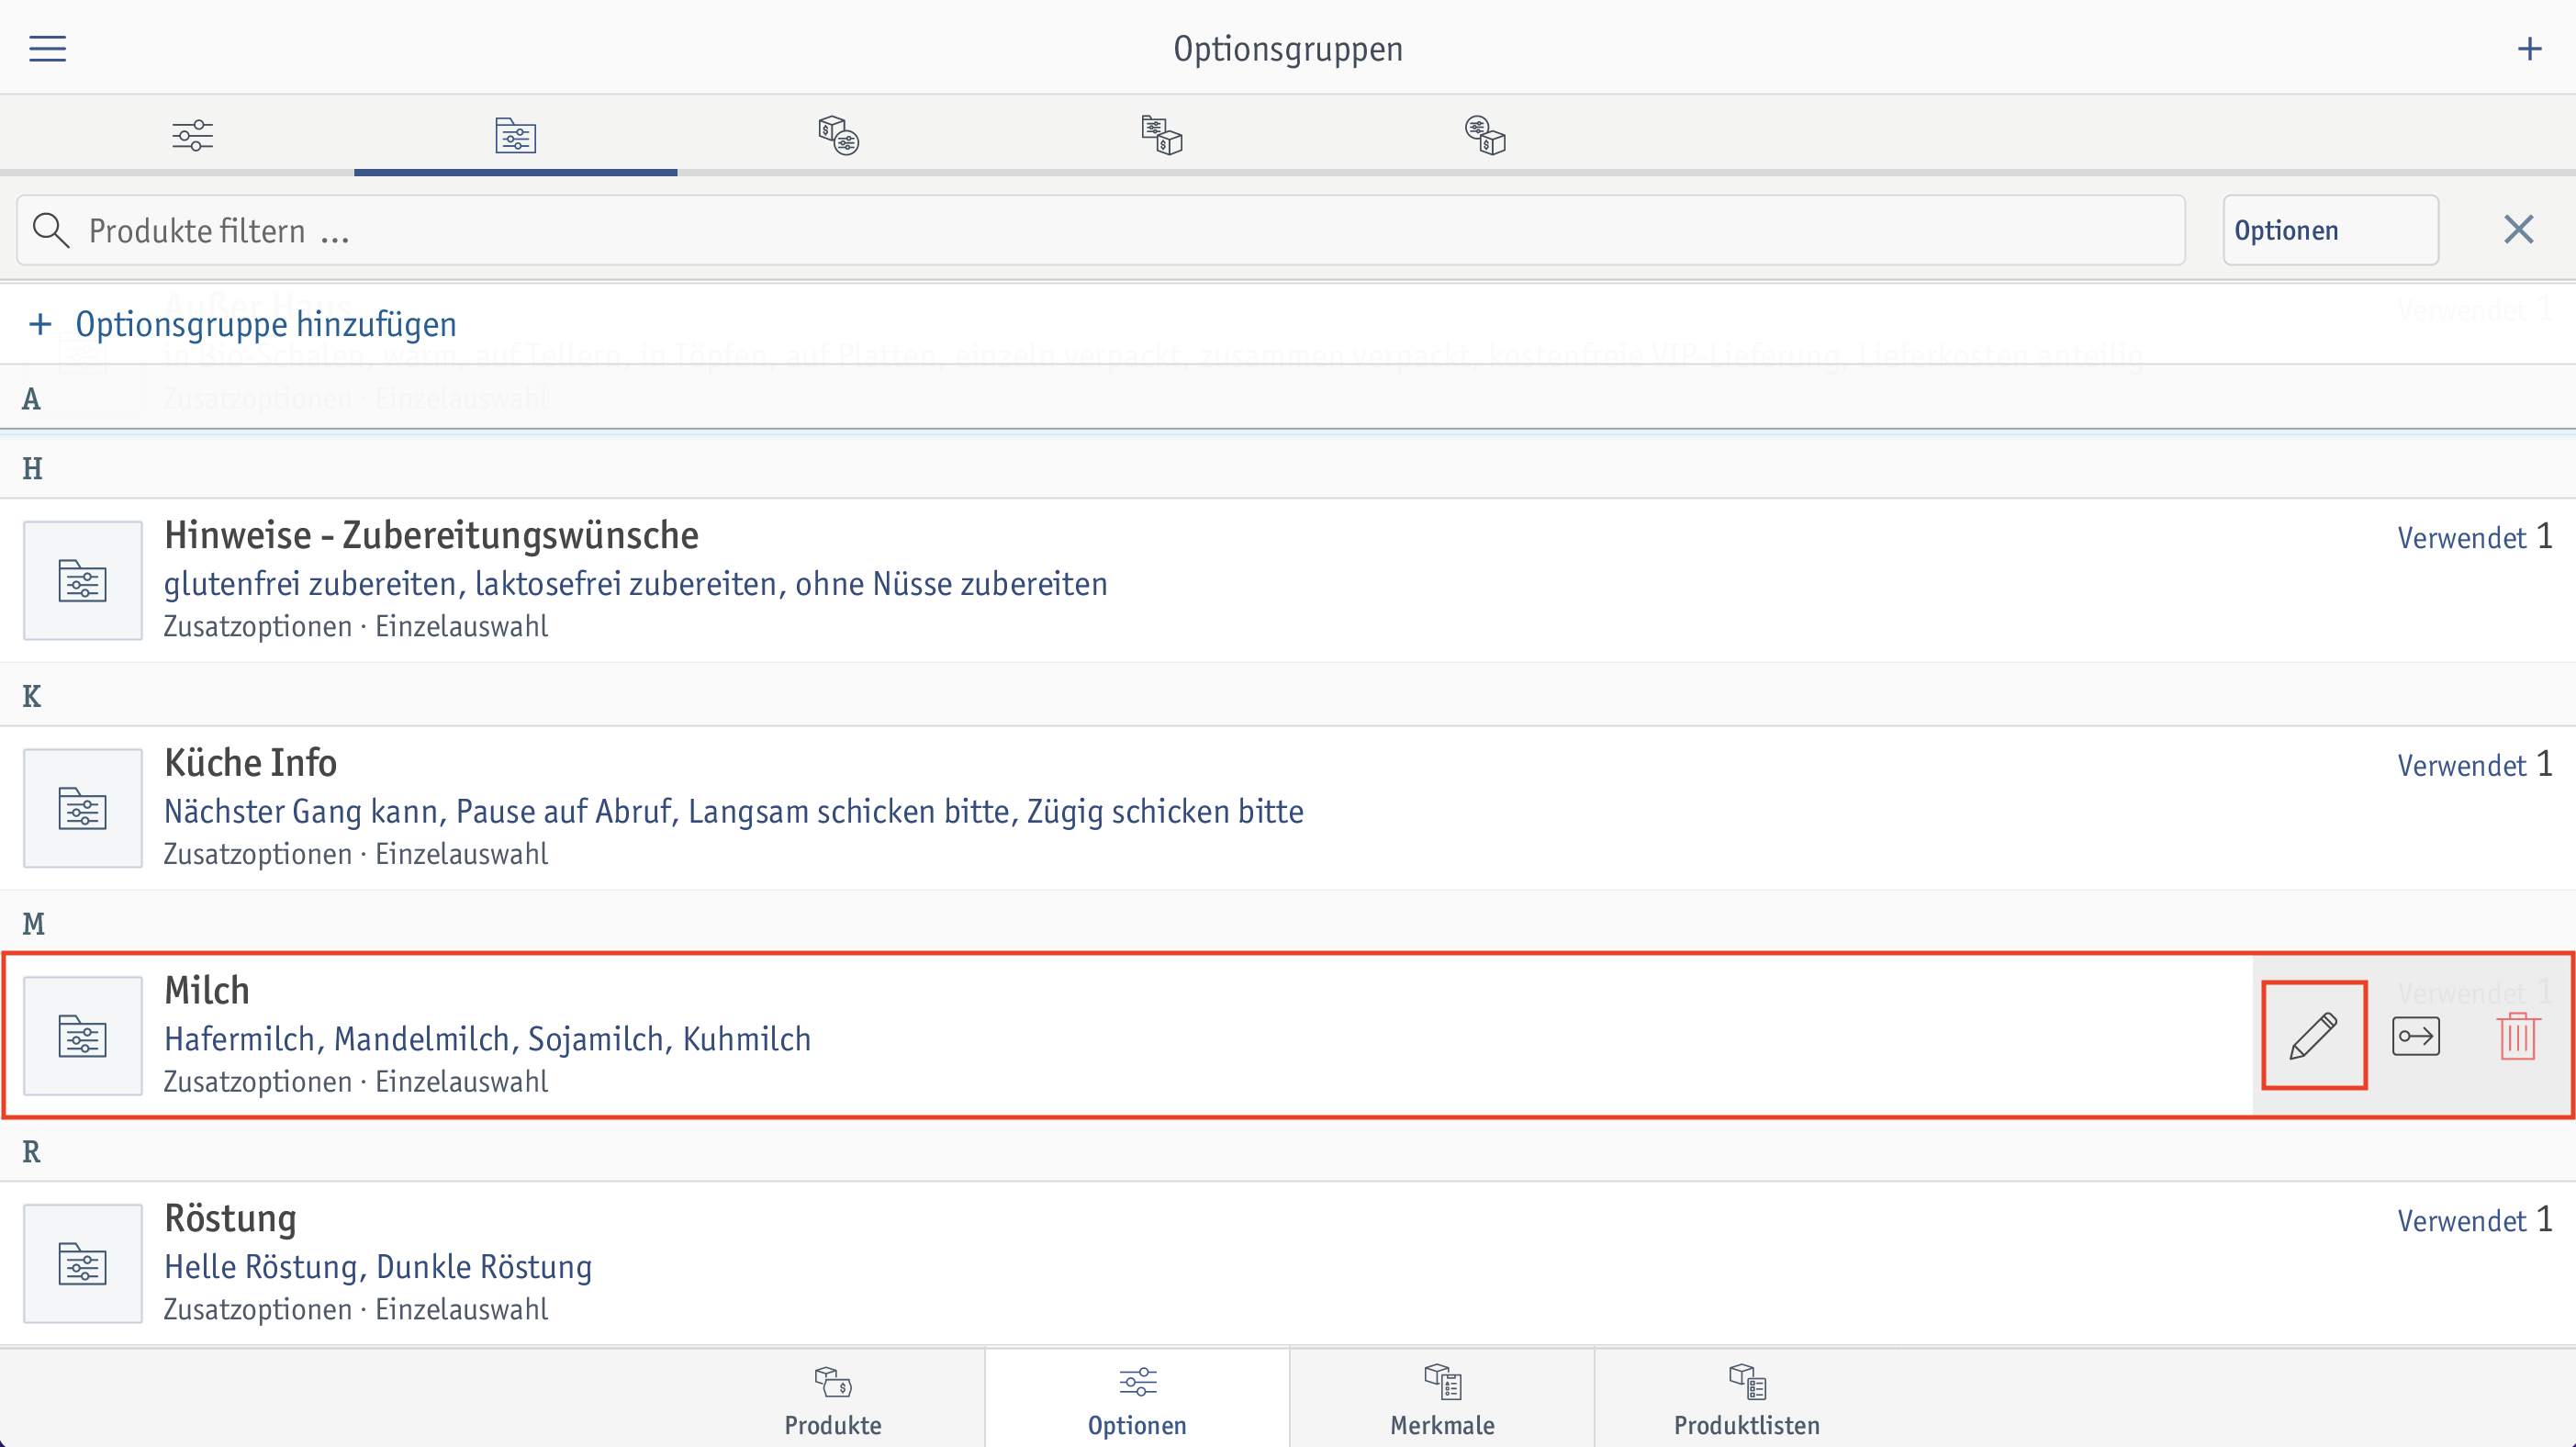The width and height of the screenshot is (2576, 1447).
Task: Delete Milch with the trash icon
Action: coord(2518,1035)
